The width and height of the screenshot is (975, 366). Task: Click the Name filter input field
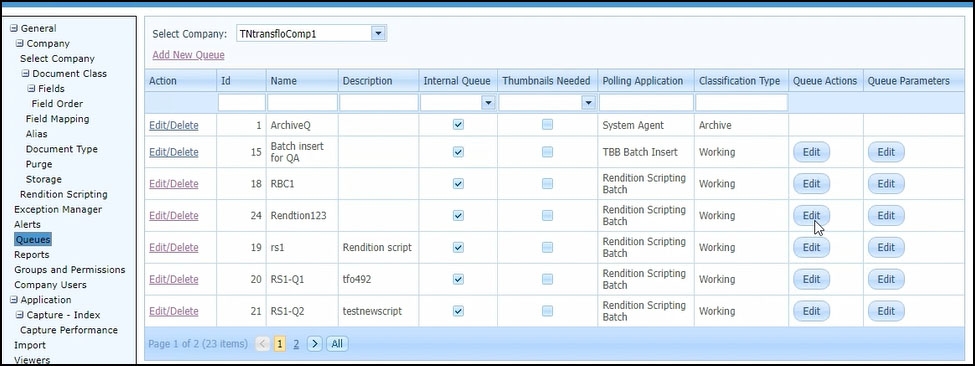(x=302, y=103)
